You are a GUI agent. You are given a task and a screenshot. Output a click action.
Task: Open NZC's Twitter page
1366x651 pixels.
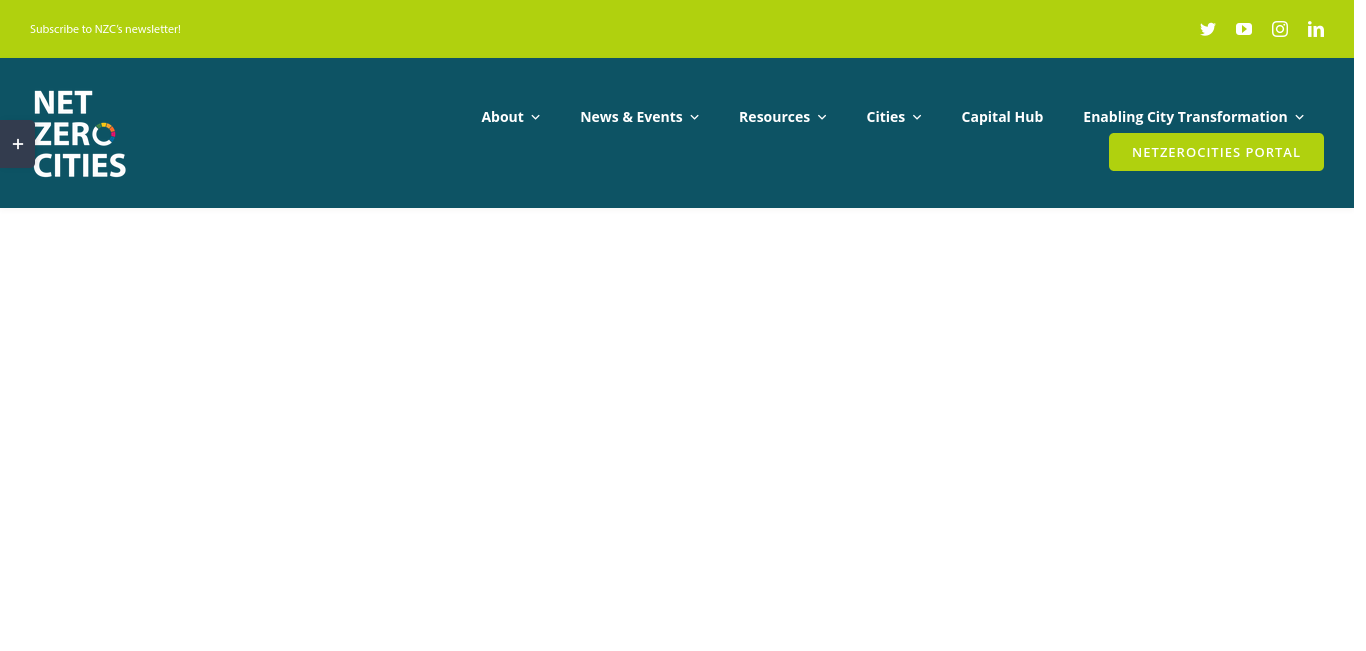(x=1208, y=29)
